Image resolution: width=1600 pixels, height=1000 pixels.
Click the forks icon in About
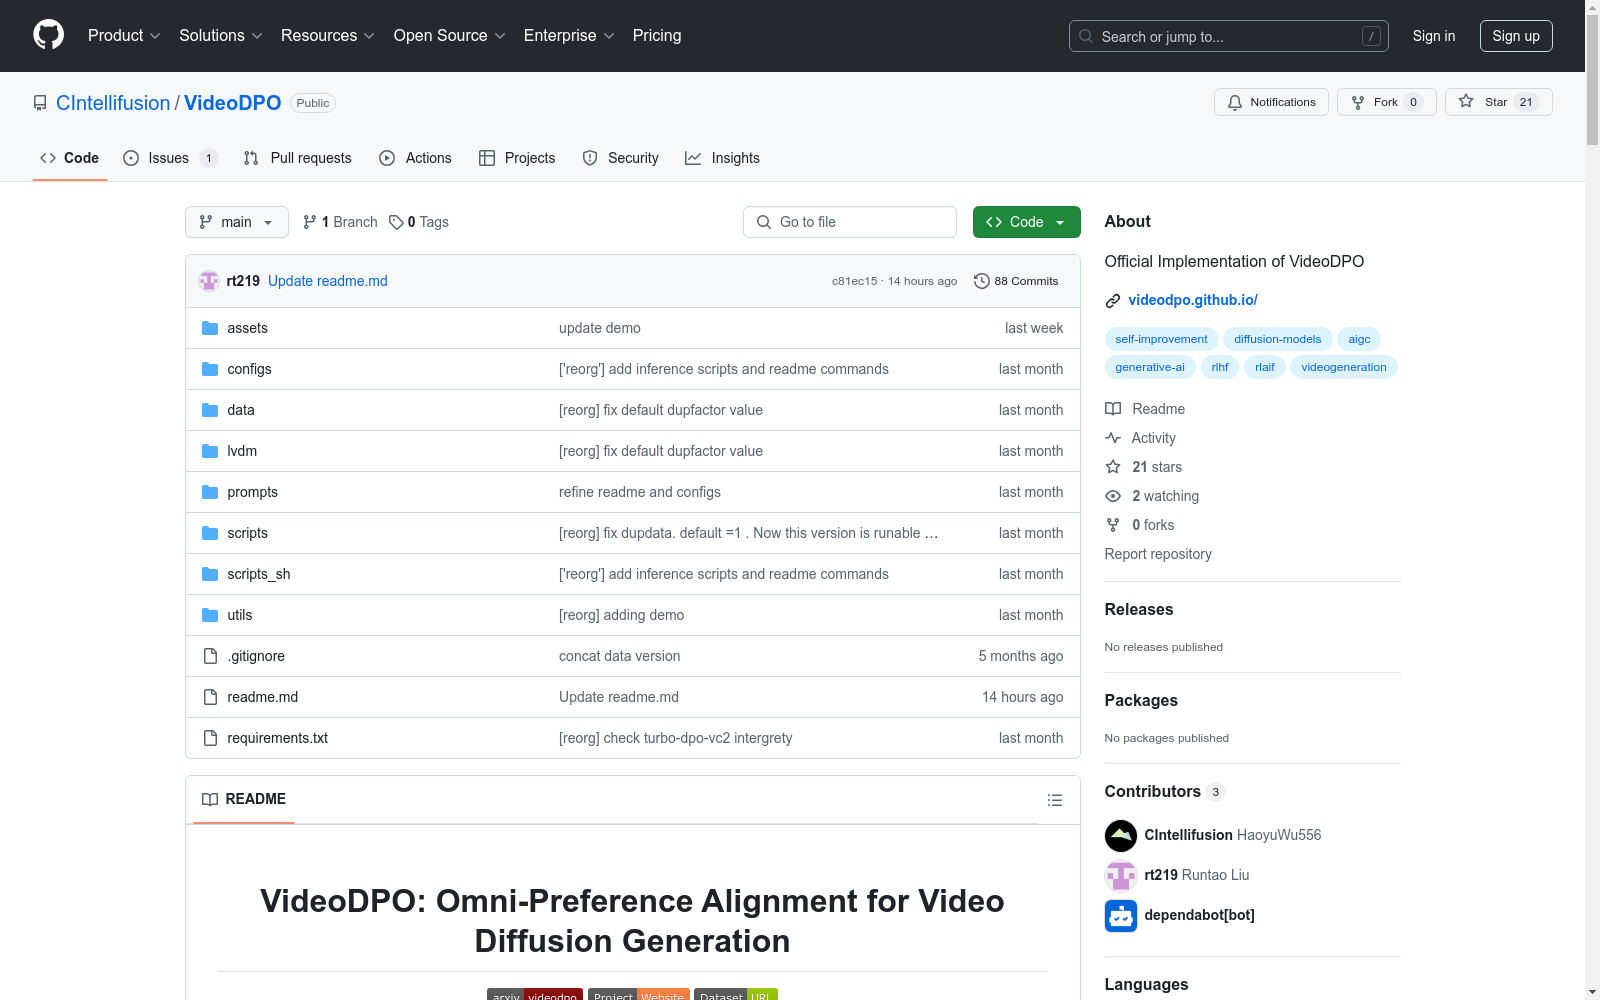pos(1113,525)
